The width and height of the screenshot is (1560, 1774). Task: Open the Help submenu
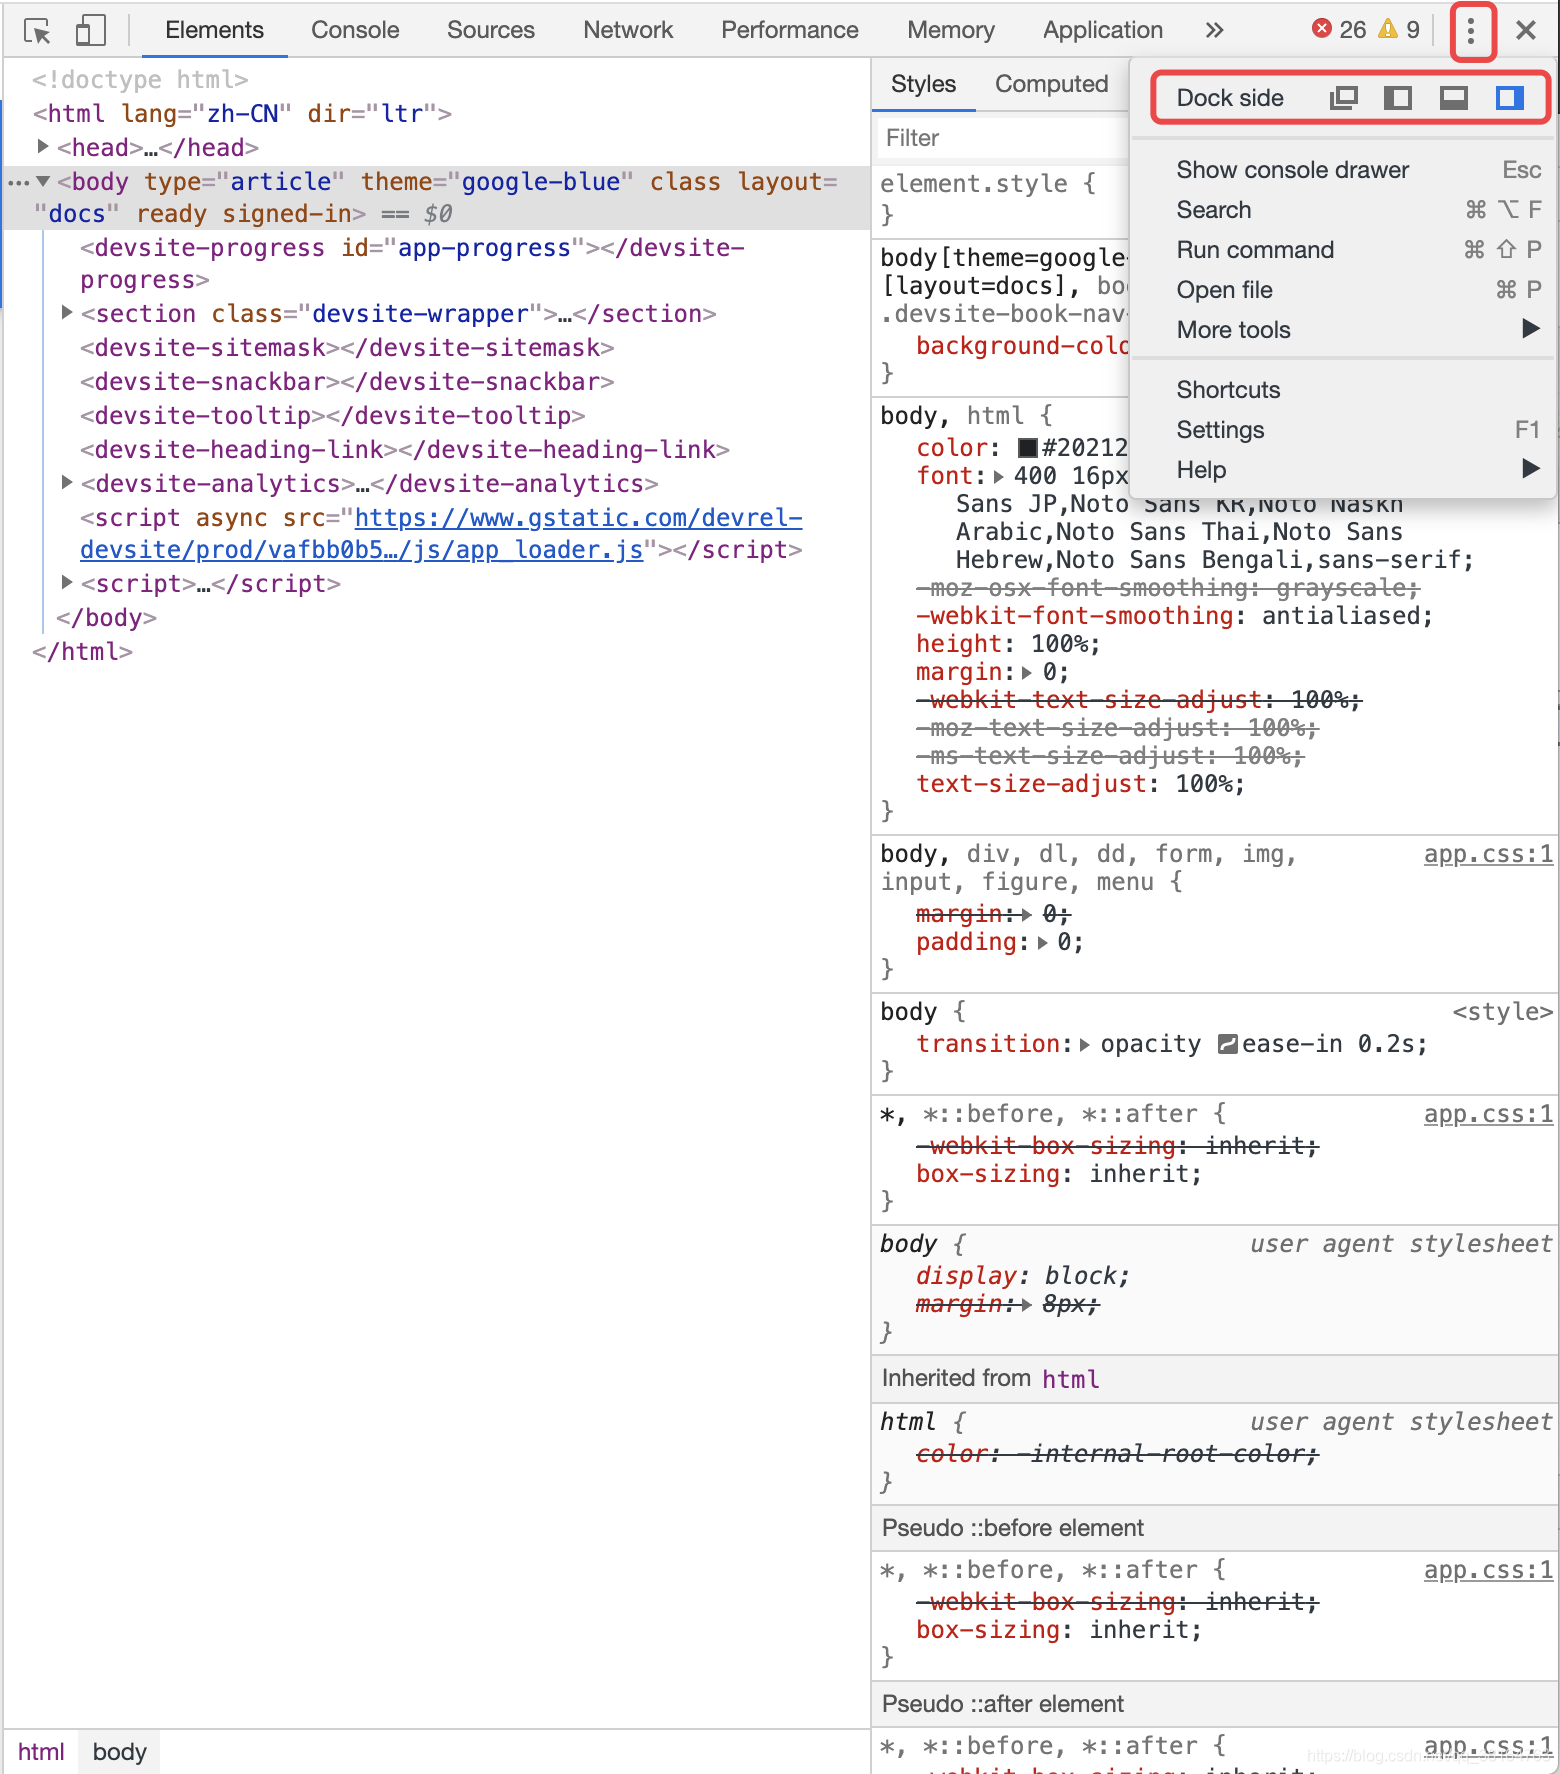point(1345,470)
